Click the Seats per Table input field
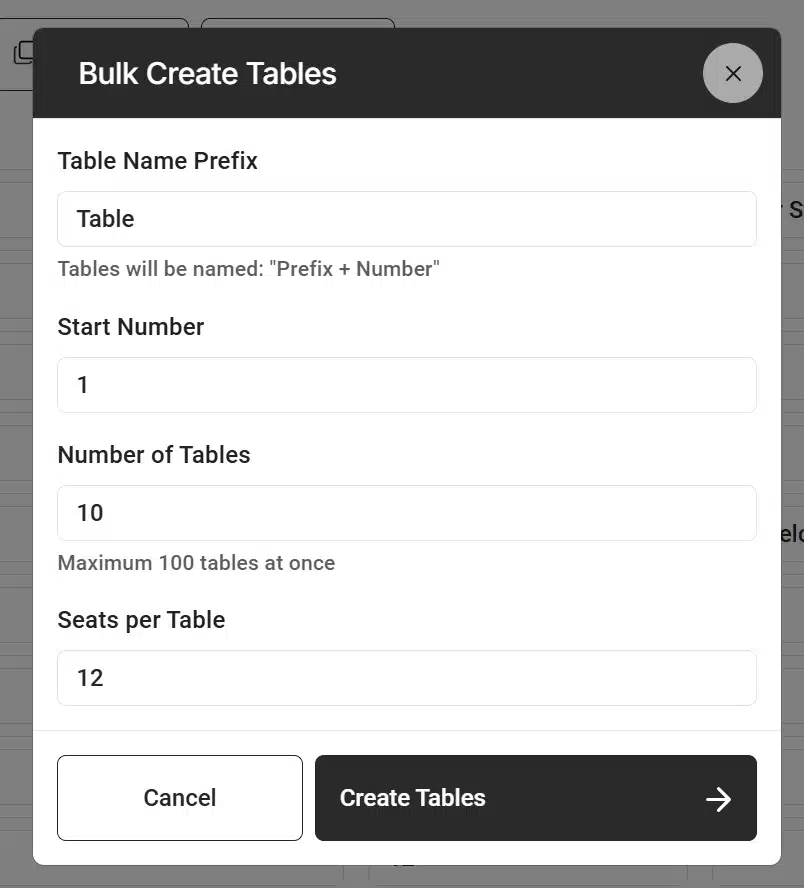The height and width of the screenshot is (888, 804). (406, 677)
